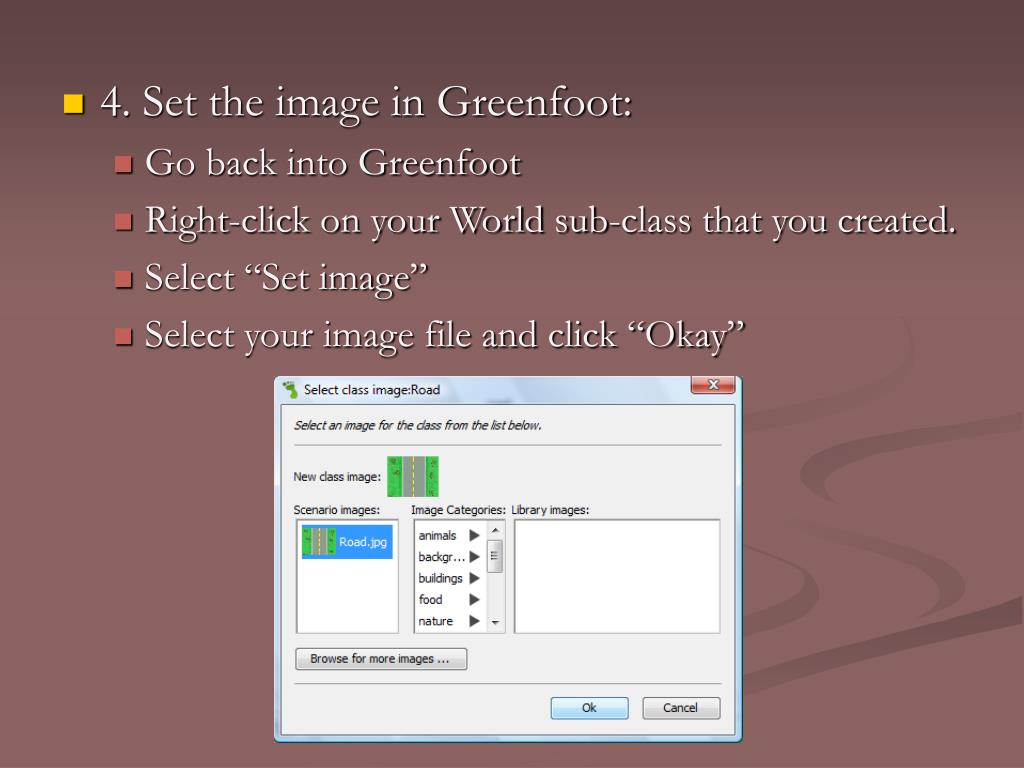Click inside the empty Library images list
This screenshot has height=768, width=1024.
pos(617,577)
